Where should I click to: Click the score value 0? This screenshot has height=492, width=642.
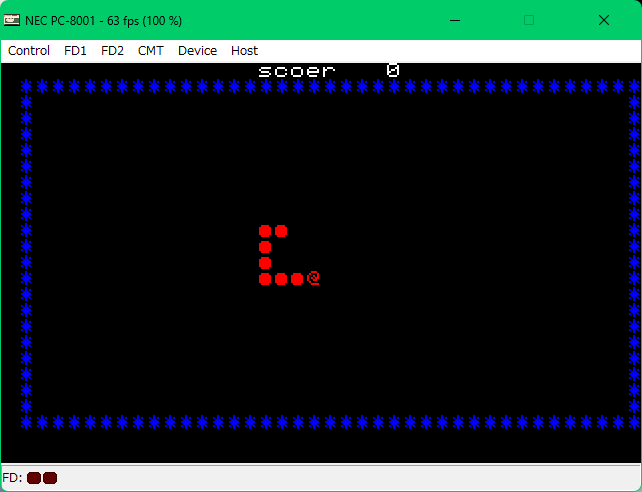click(393, 71)
